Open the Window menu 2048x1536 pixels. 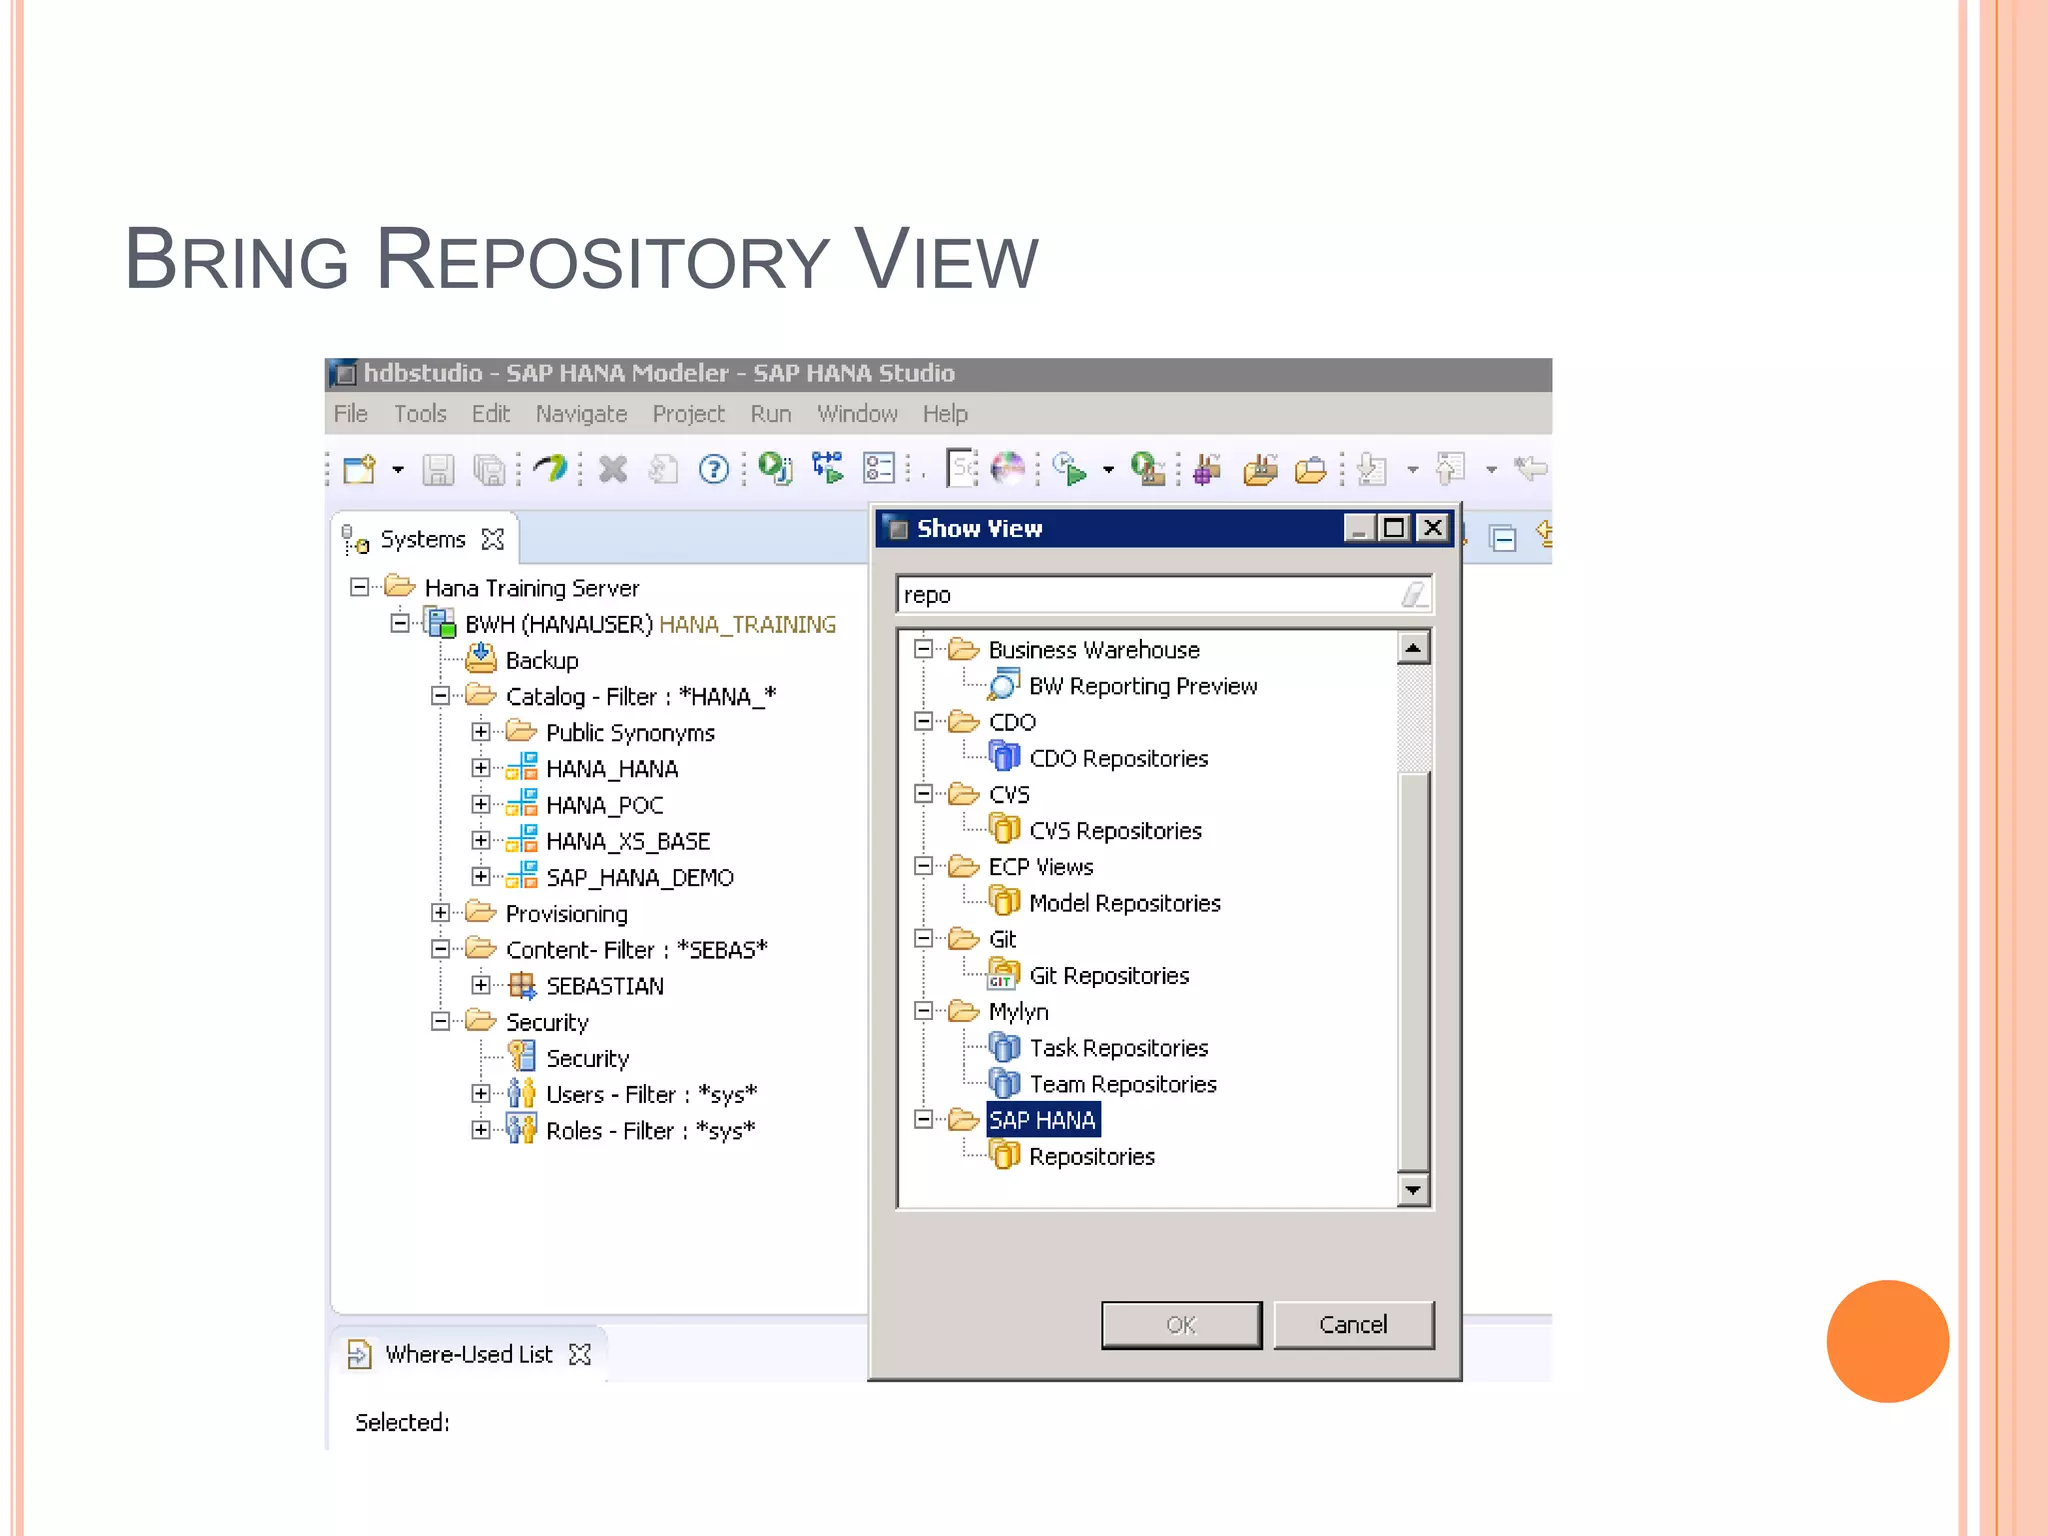(x=857, y=414)
